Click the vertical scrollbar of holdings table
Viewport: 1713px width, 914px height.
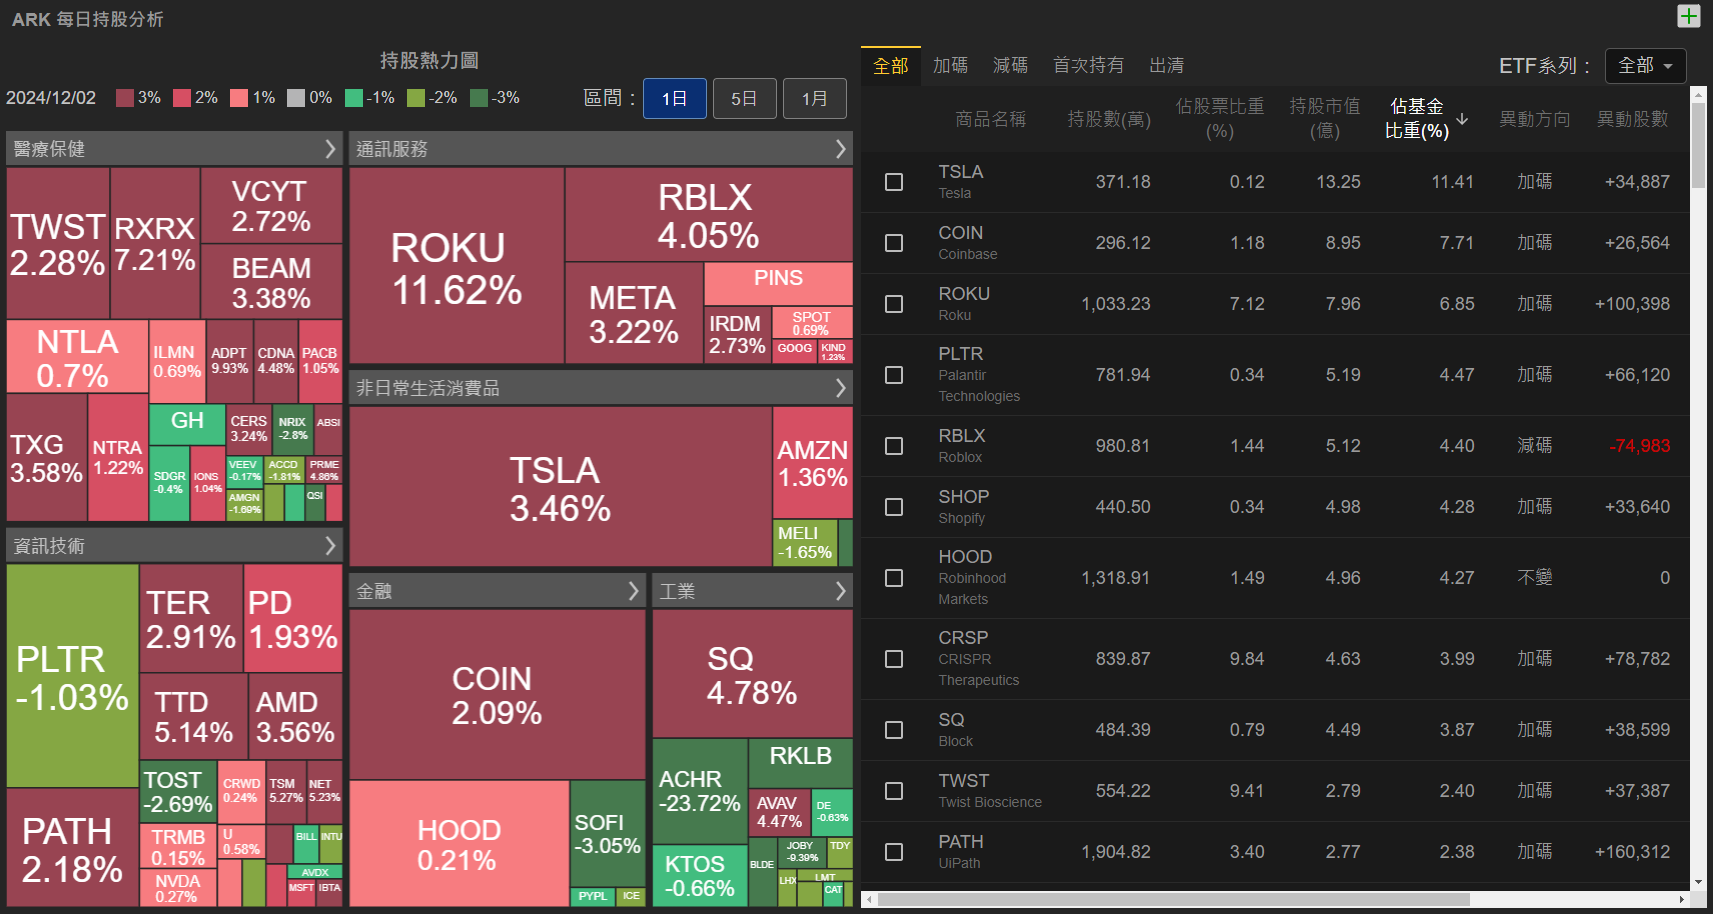pyautogui.click(x=1698, y=145)
